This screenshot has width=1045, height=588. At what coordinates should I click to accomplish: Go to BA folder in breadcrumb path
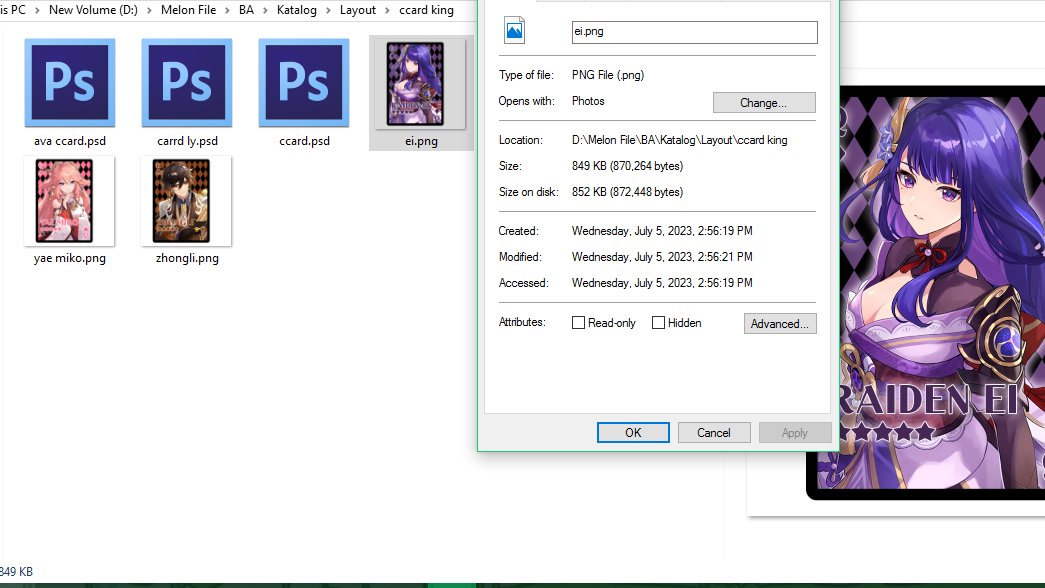(247, 10)
